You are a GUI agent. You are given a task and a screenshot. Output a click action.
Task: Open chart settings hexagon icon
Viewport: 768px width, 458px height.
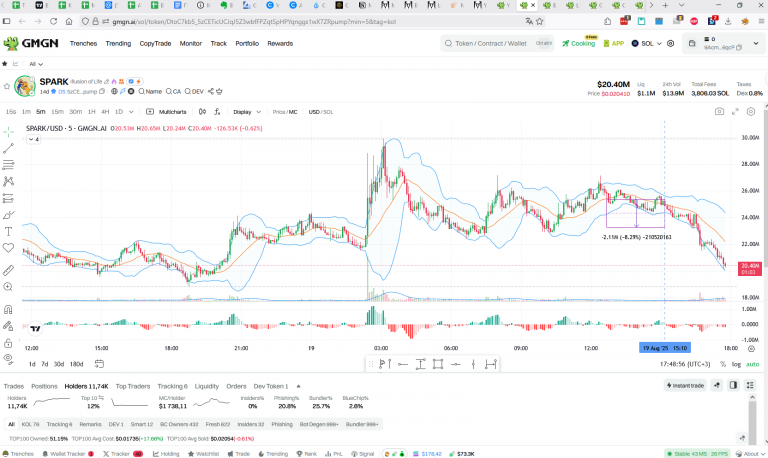pyautogui.click(x=751, y=112)
